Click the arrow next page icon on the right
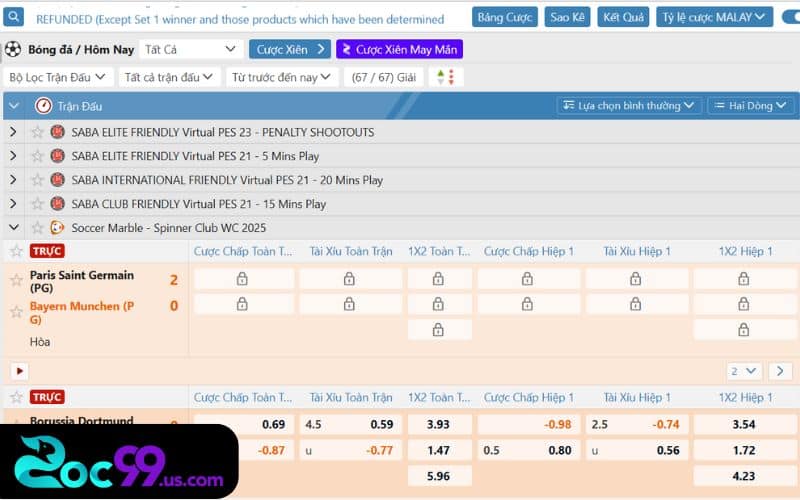 pyautogui.click(x=781, y=371)
